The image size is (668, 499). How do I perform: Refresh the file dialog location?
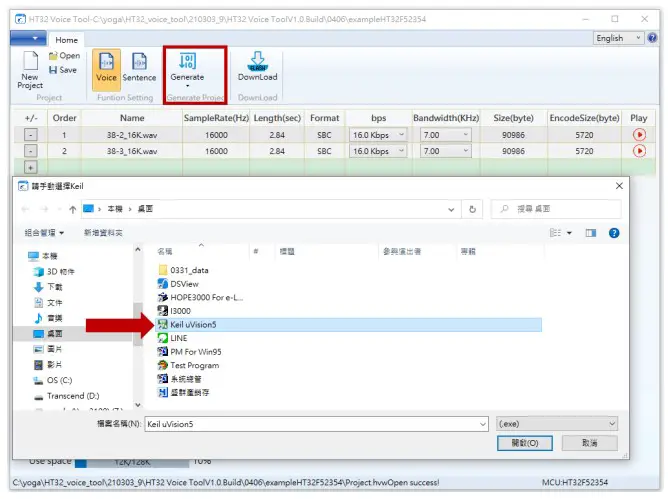click(472, 209)
